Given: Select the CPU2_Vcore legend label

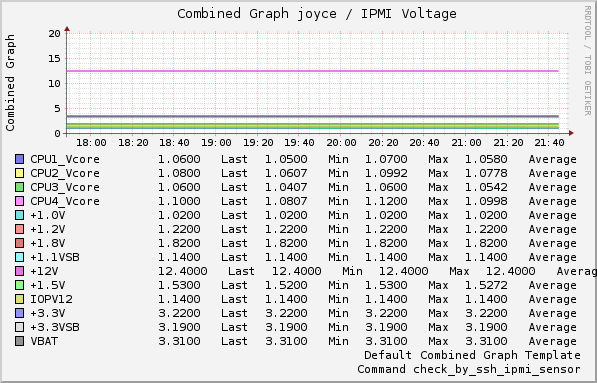Looking at the screenshot, I should click(65, 173).
